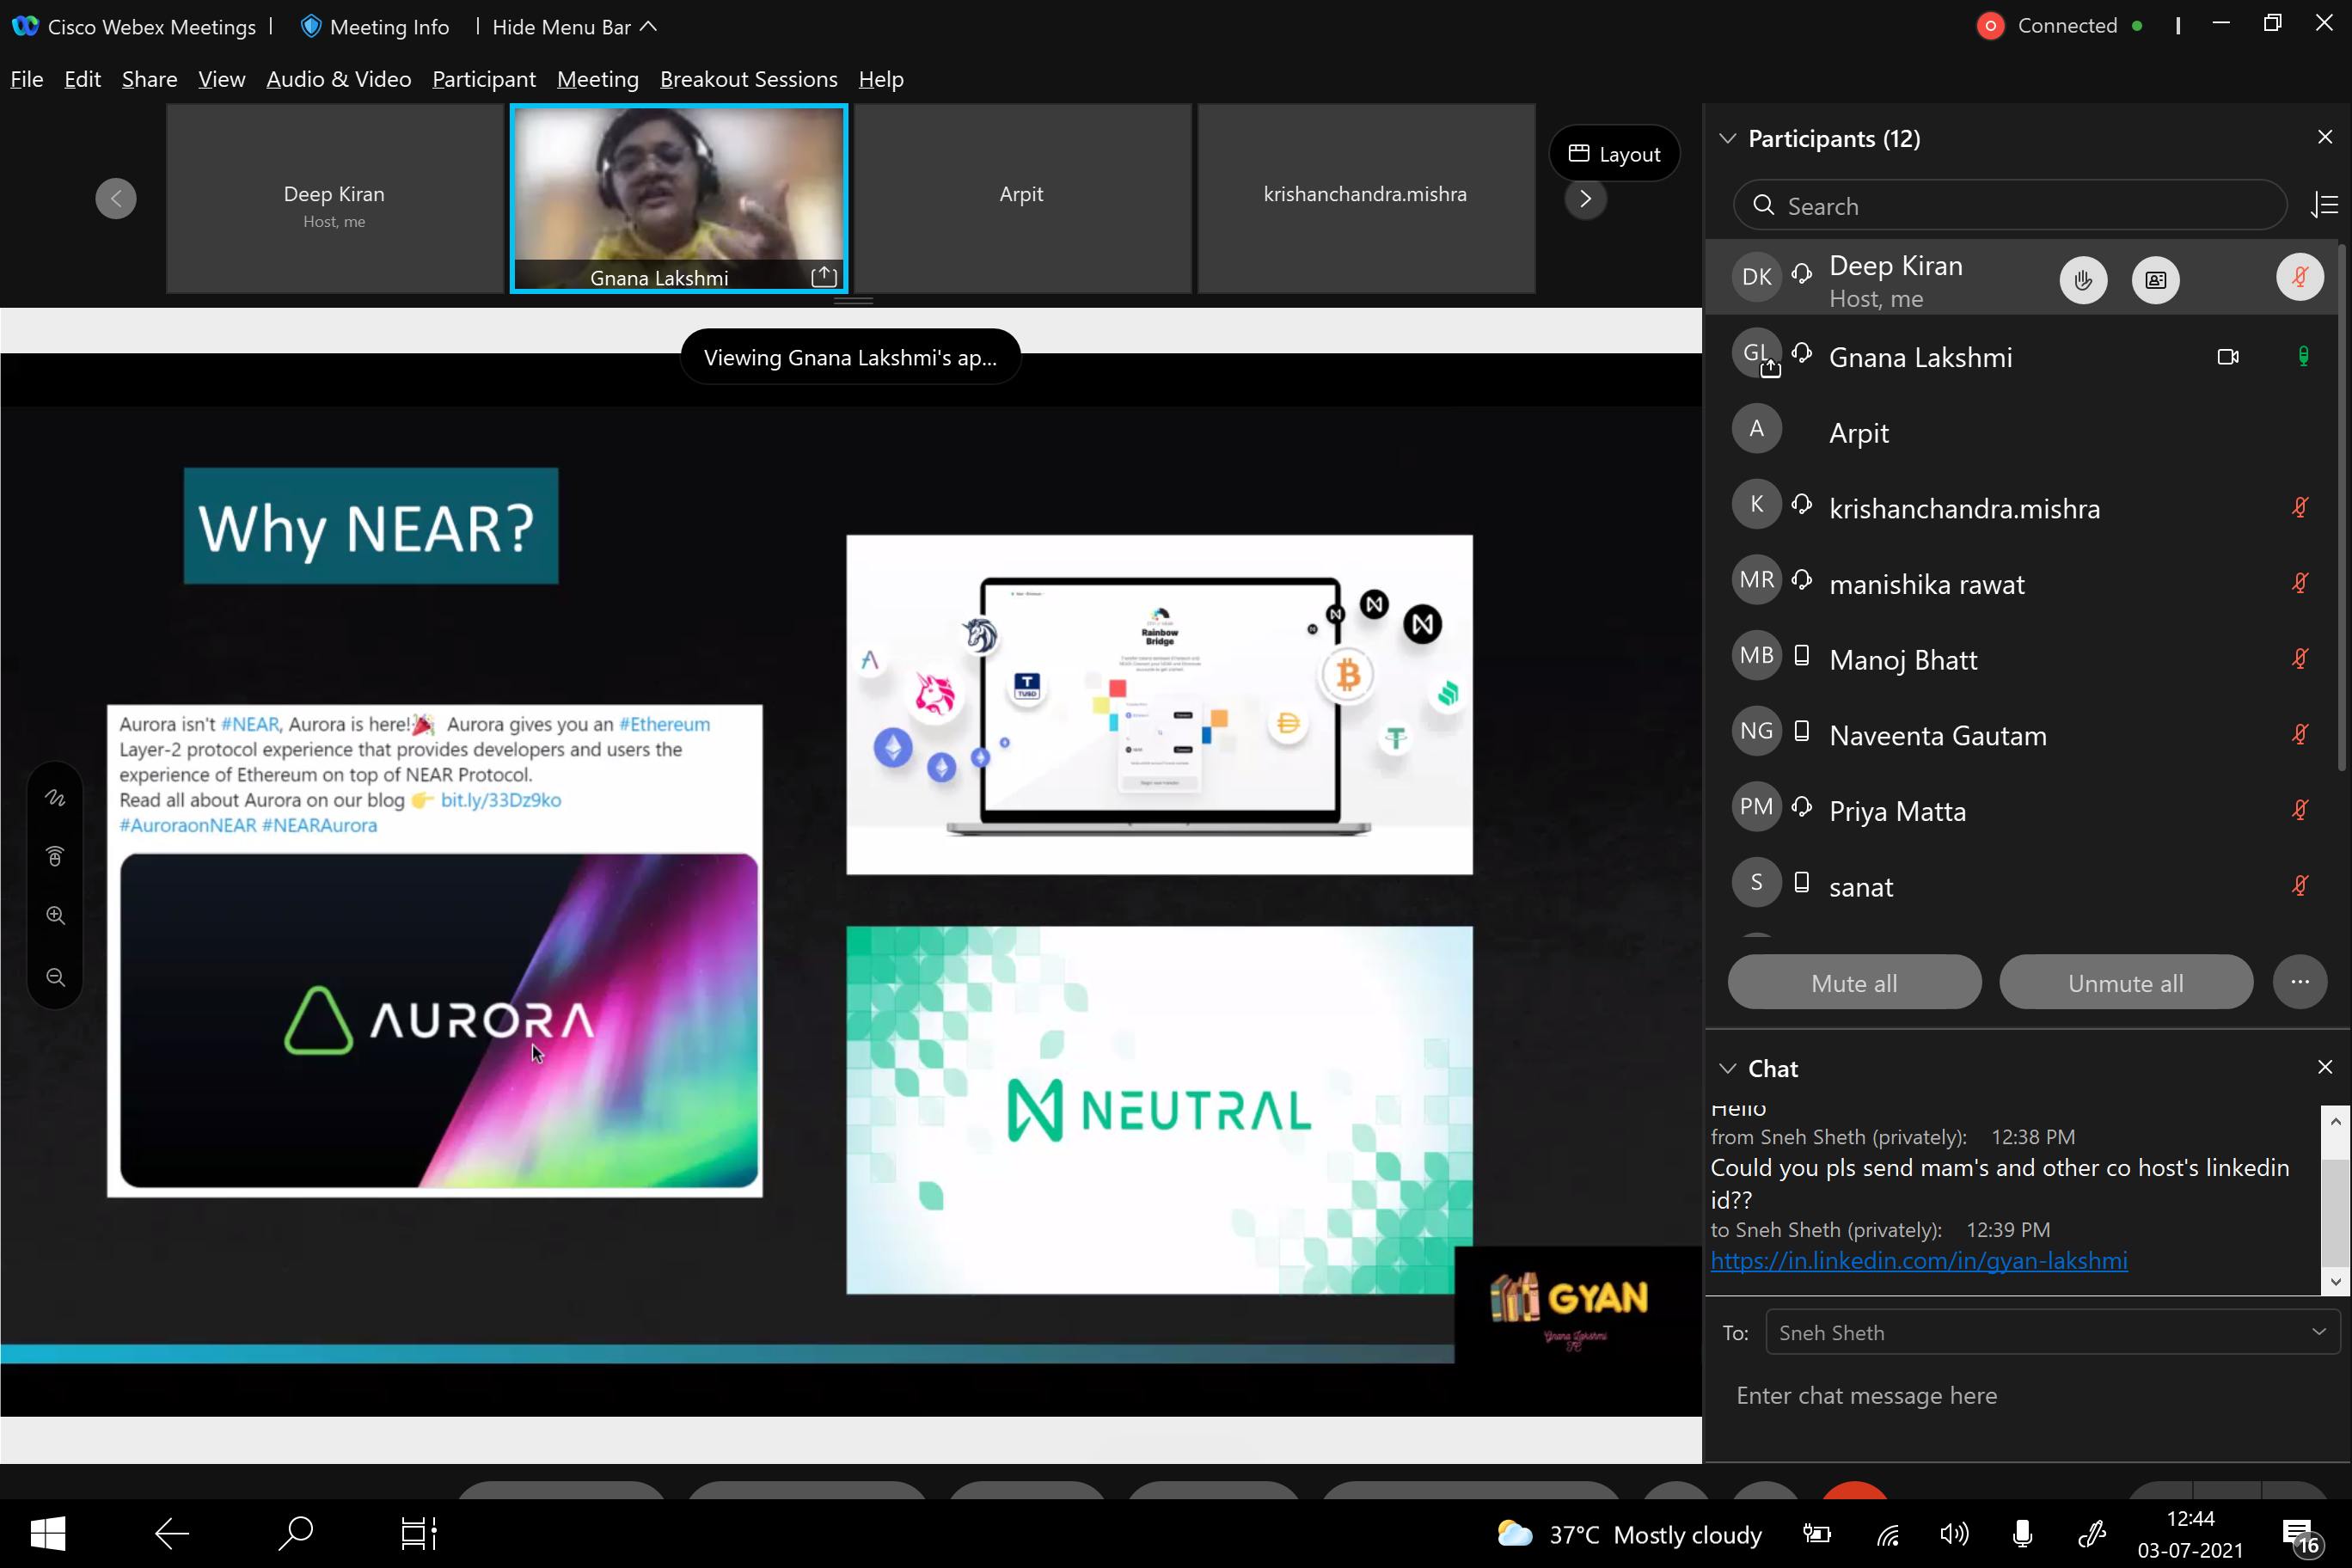Open the Meeting menu
This screenshot has height=1568, width=2352.
click(597, 79)
